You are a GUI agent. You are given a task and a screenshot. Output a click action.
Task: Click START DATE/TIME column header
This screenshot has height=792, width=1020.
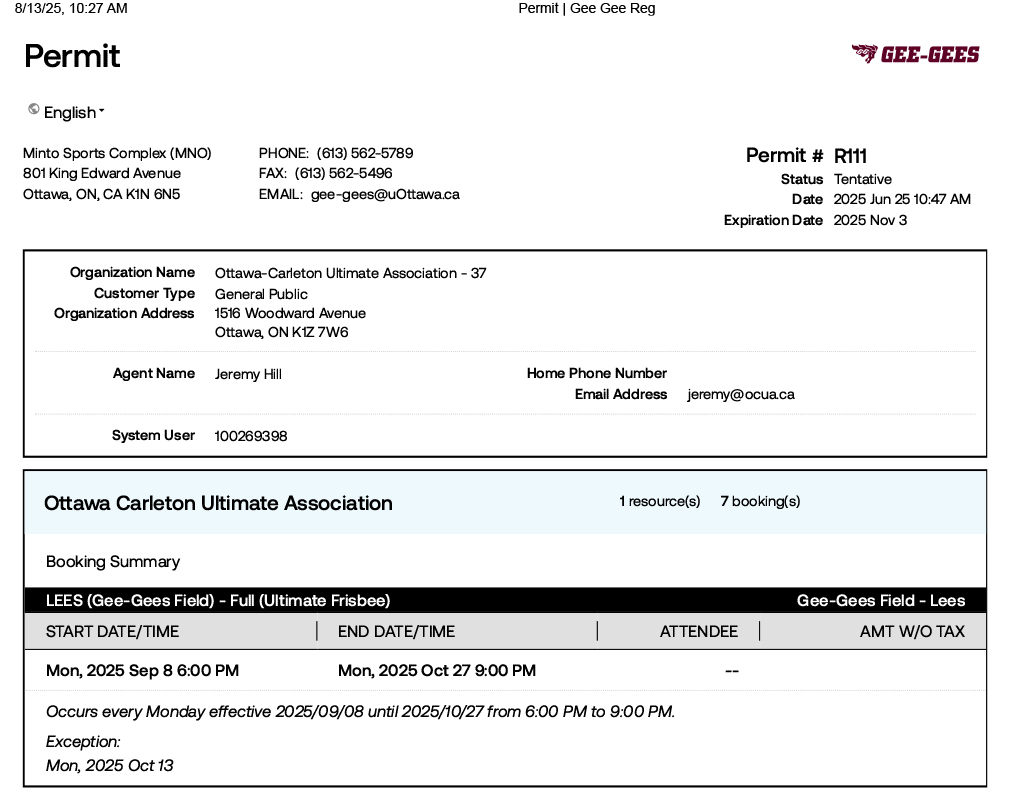(x=113, y=631)
